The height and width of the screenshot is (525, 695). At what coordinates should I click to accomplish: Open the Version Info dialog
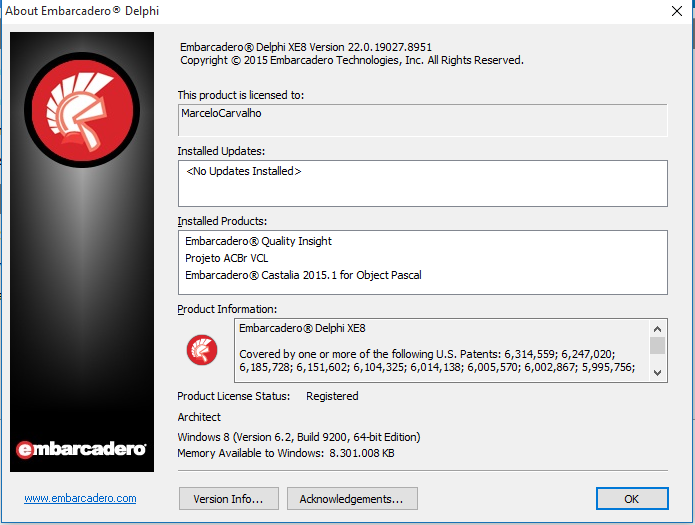229,499
